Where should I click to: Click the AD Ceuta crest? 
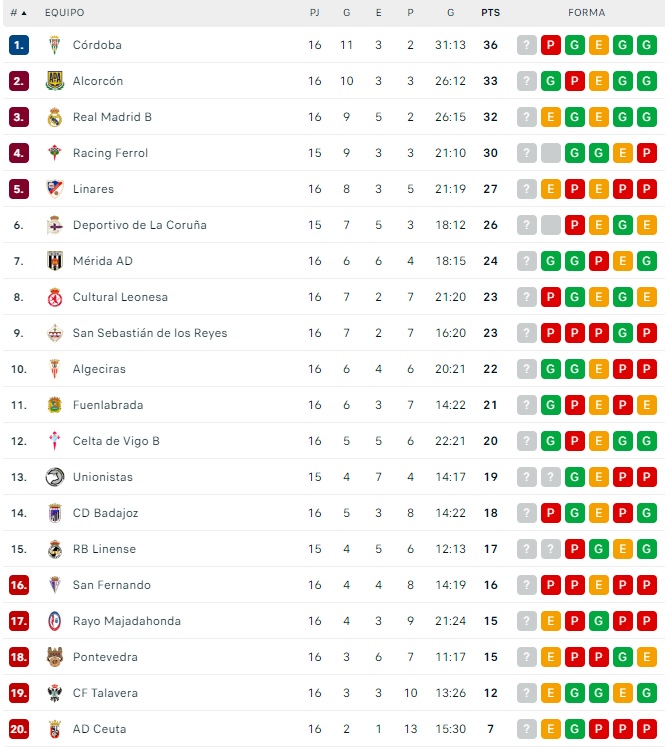[55, 729]
